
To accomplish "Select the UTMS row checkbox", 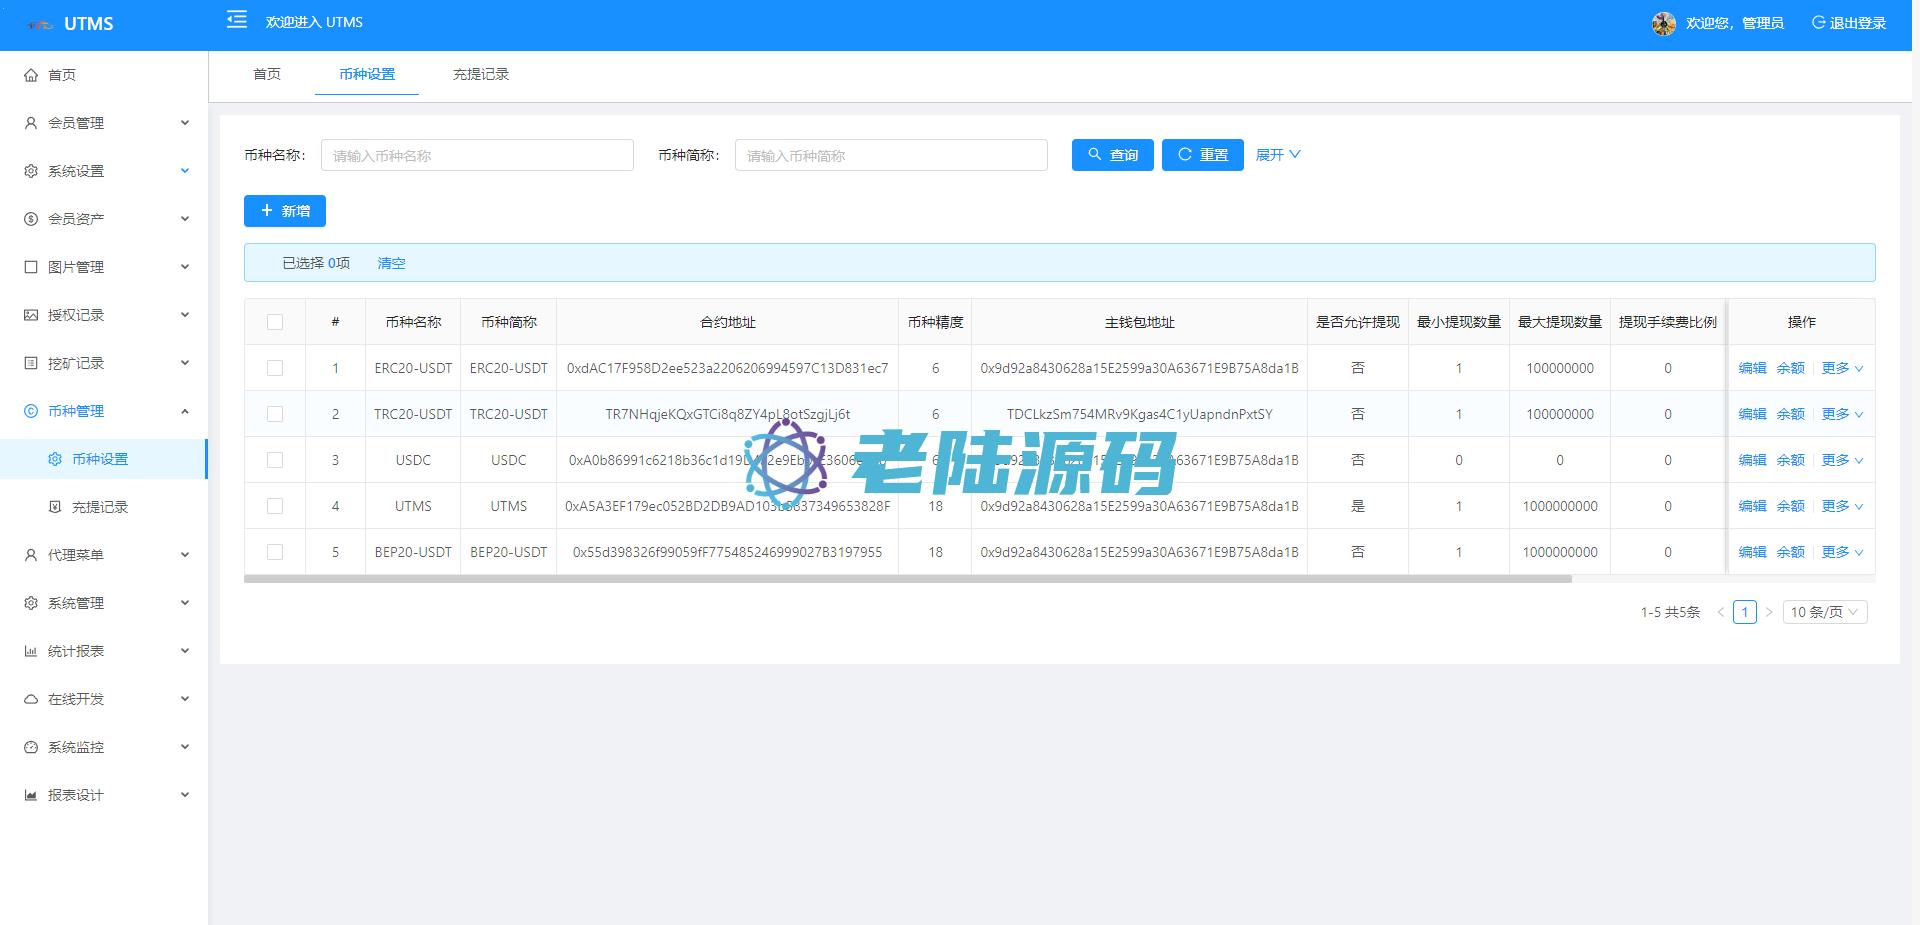I will [275, 506].
